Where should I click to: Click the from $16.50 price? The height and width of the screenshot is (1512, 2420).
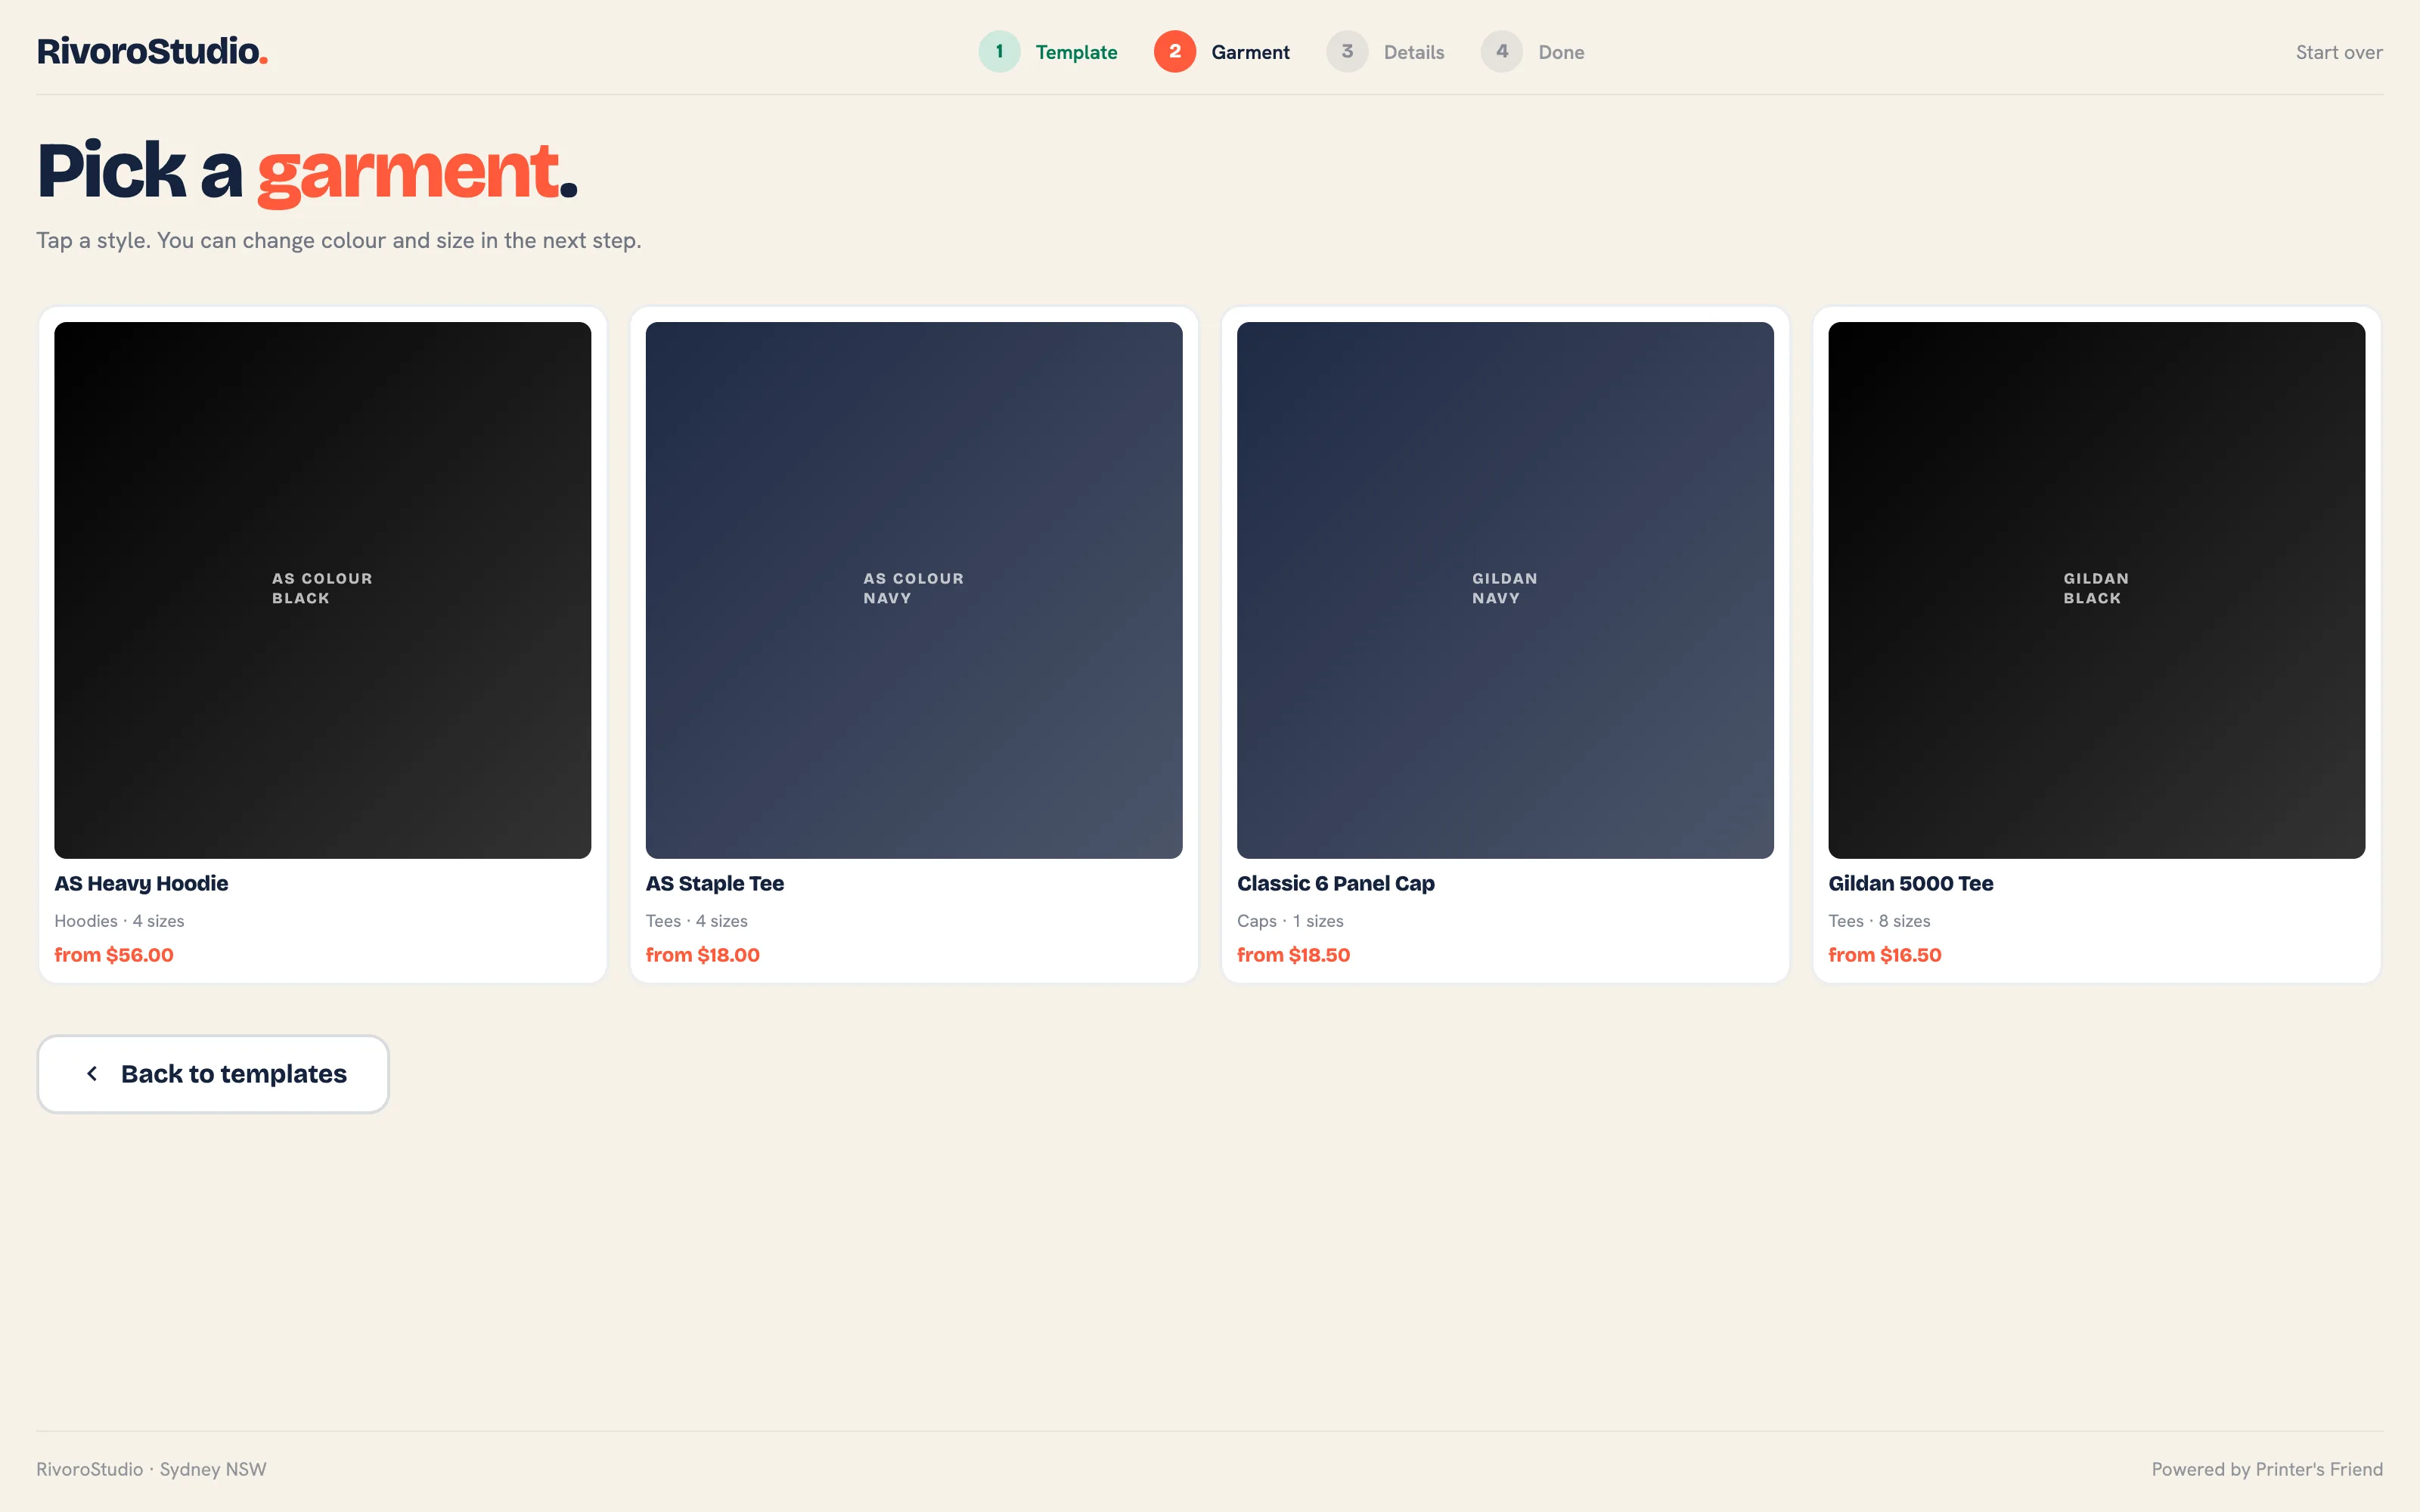pyautogui.click(x=1885, y=955)
